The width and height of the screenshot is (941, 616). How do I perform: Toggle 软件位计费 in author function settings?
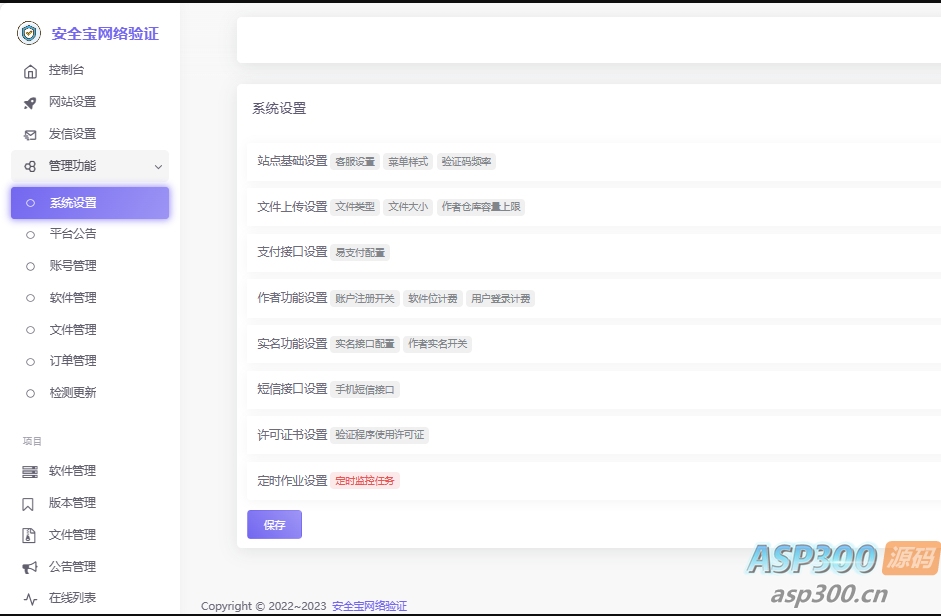(x=432, y=298)
